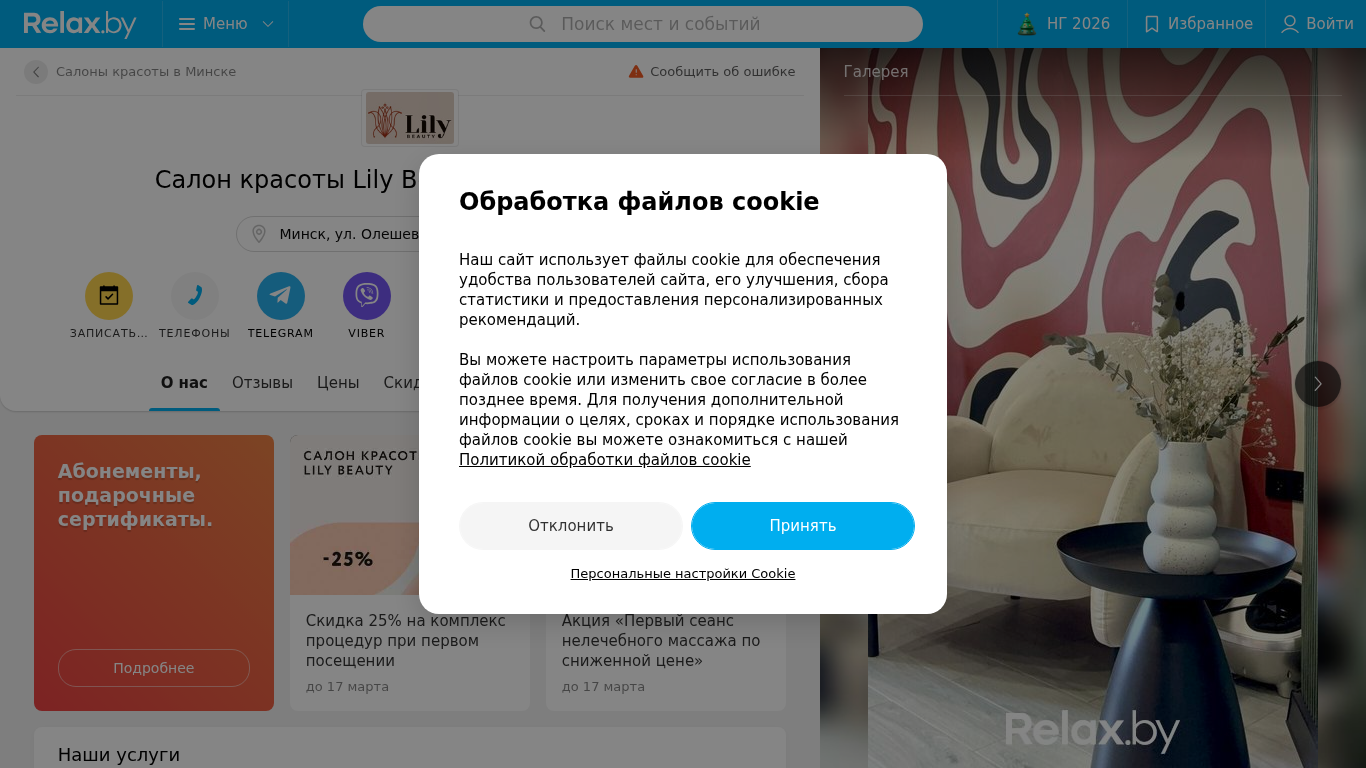Switch to the Цены tab

(x=338, y=383)
